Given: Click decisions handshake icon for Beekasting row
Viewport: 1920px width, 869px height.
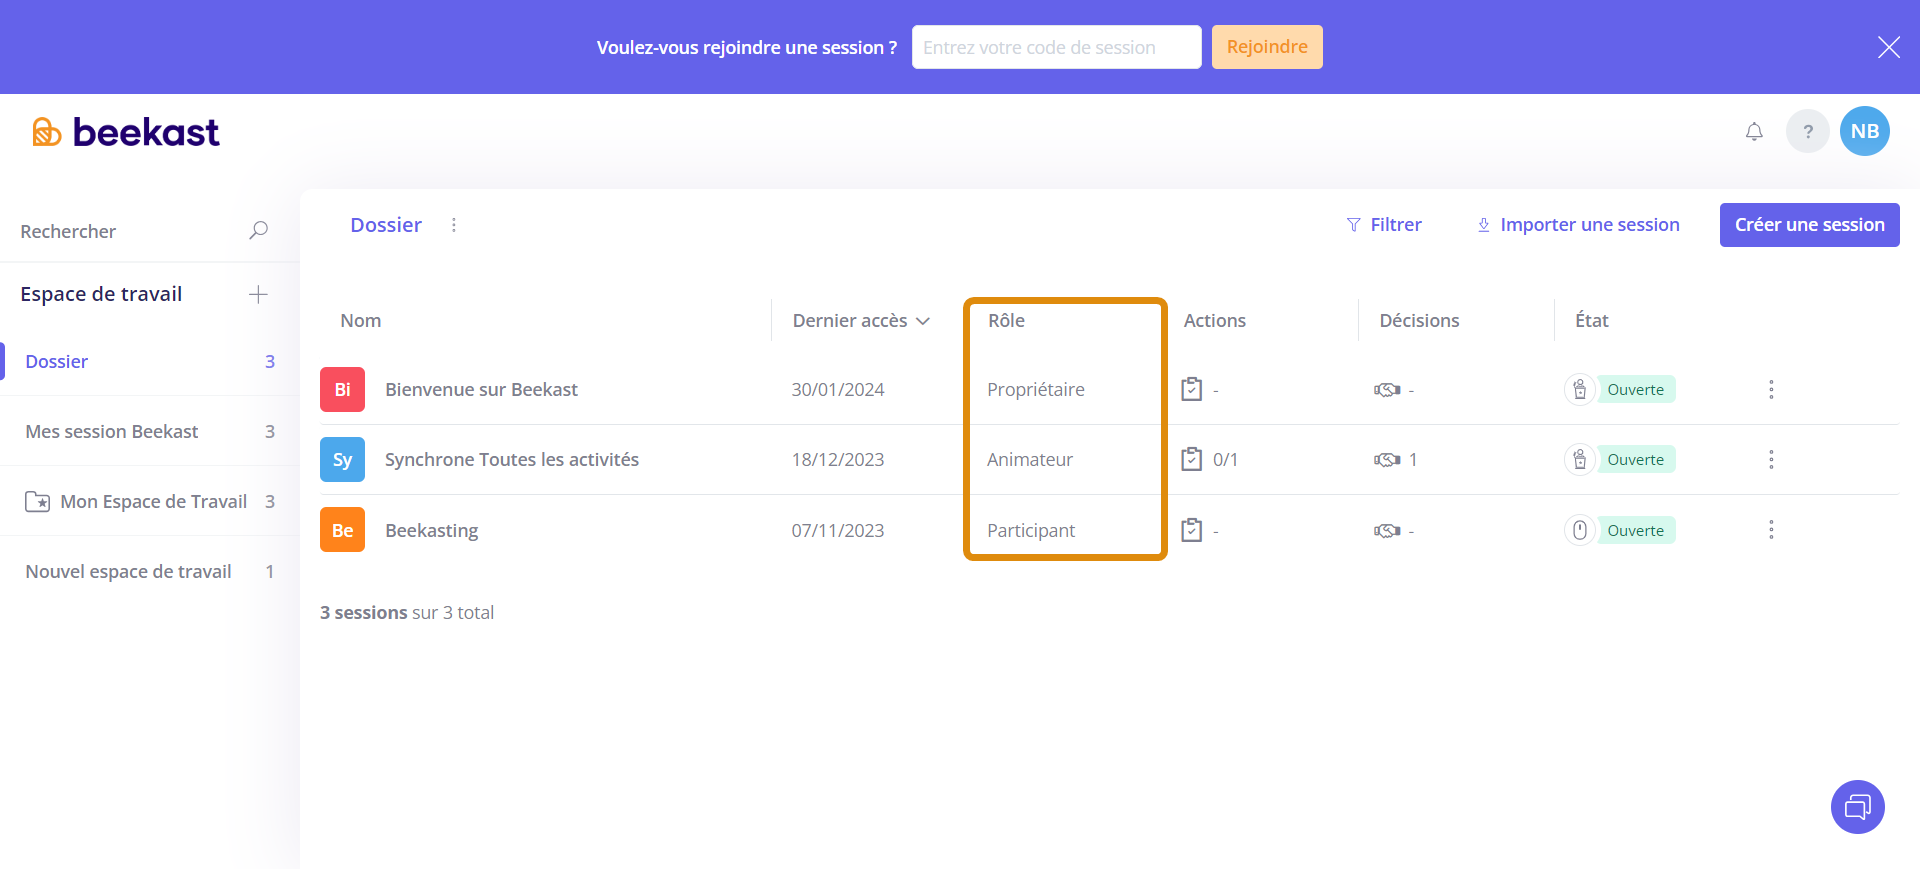Looking at the screenshot, I should coord(1387,531).
